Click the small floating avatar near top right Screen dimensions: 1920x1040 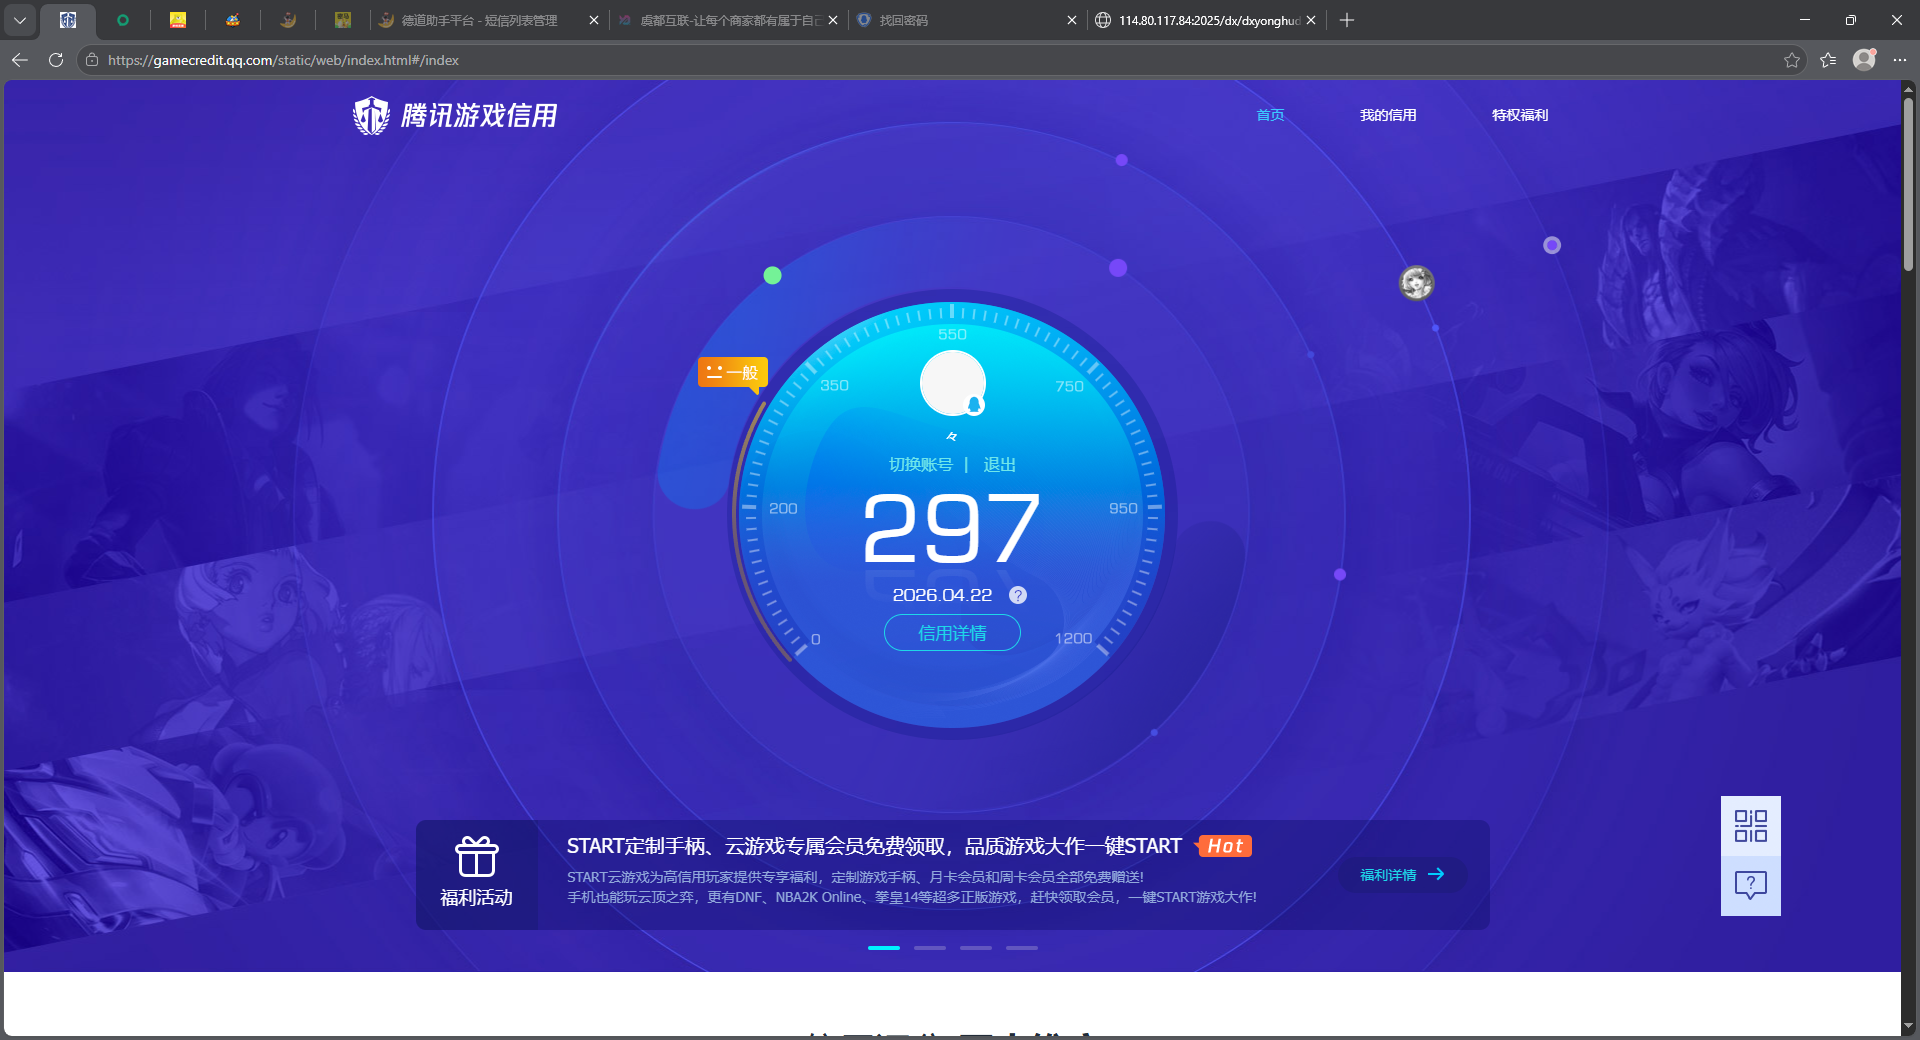(1416, 283)
